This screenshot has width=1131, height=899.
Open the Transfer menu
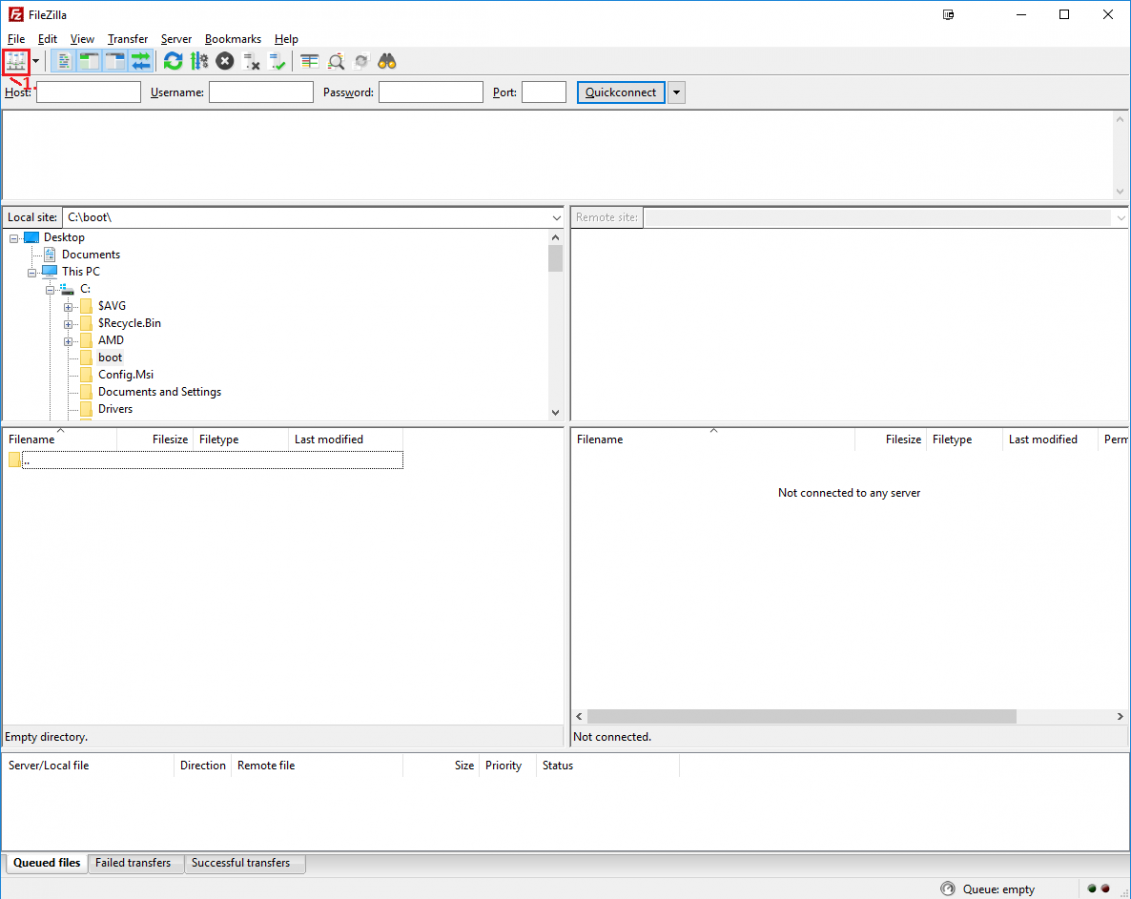click(127, 39)
